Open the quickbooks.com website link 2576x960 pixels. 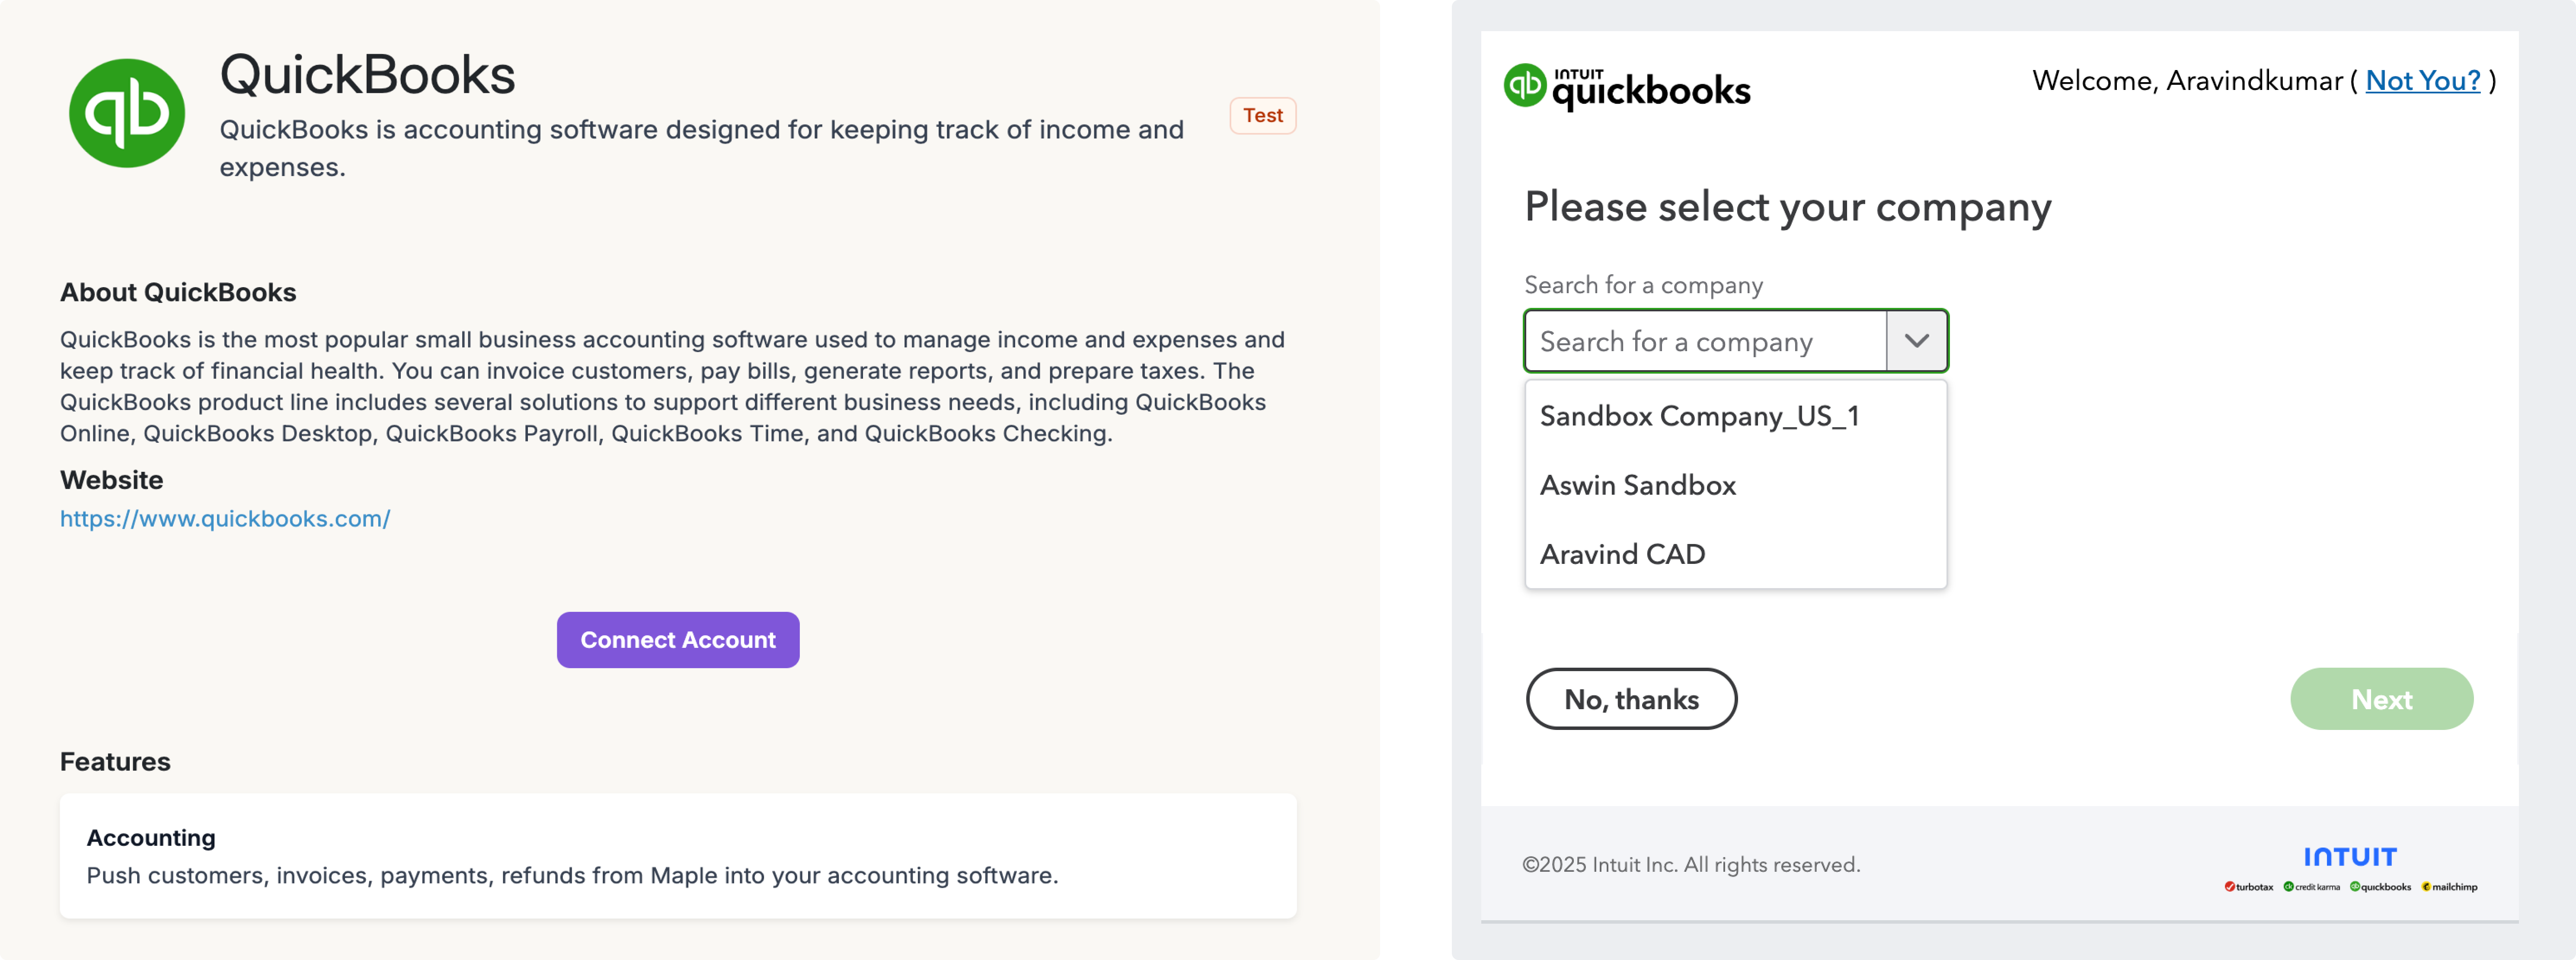(225, 519)
